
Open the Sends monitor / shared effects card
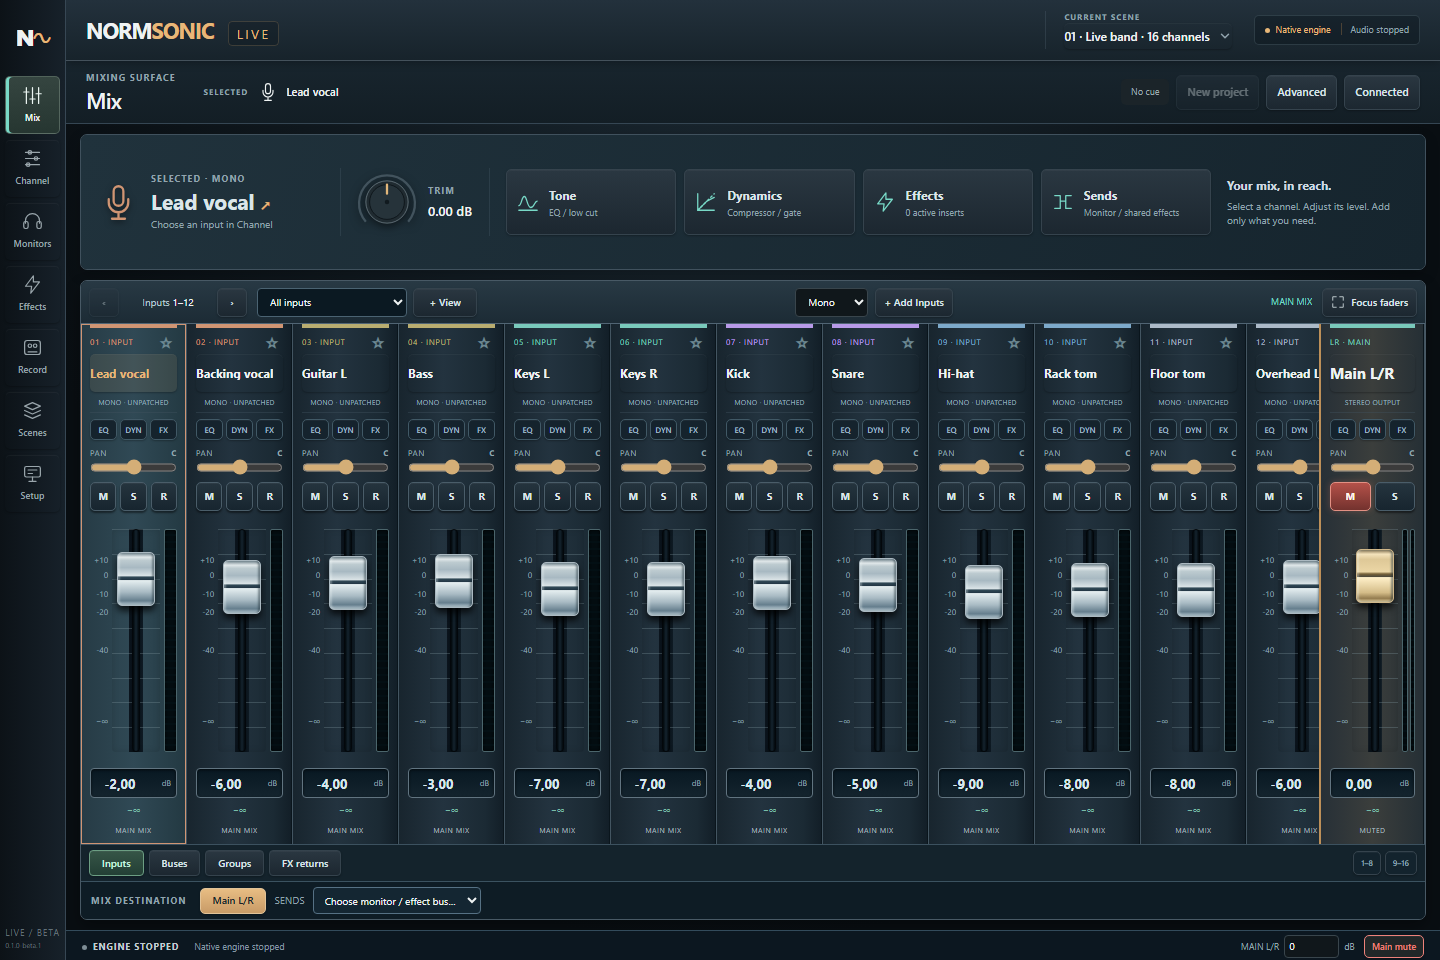[1126, 202]
